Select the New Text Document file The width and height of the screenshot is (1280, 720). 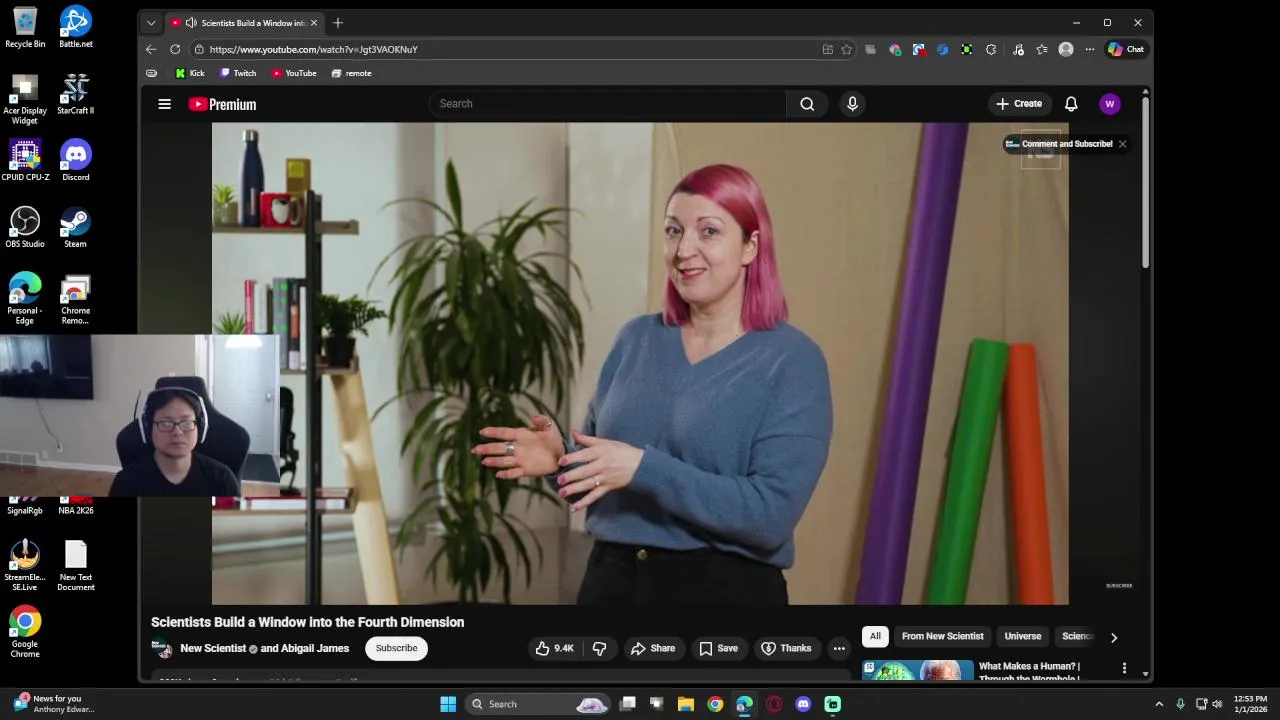tap(75, 566)
